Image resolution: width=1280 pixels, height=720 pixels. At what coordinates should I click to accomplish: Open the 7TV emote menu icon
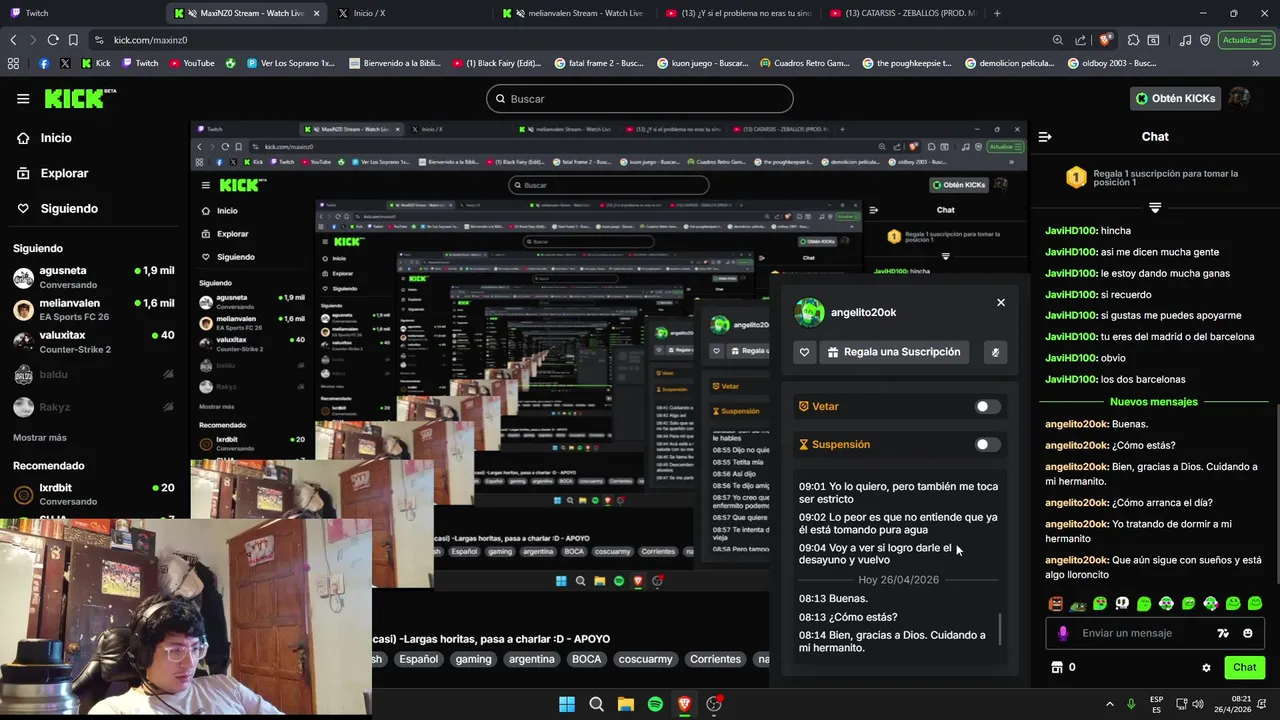[1222, 633]
